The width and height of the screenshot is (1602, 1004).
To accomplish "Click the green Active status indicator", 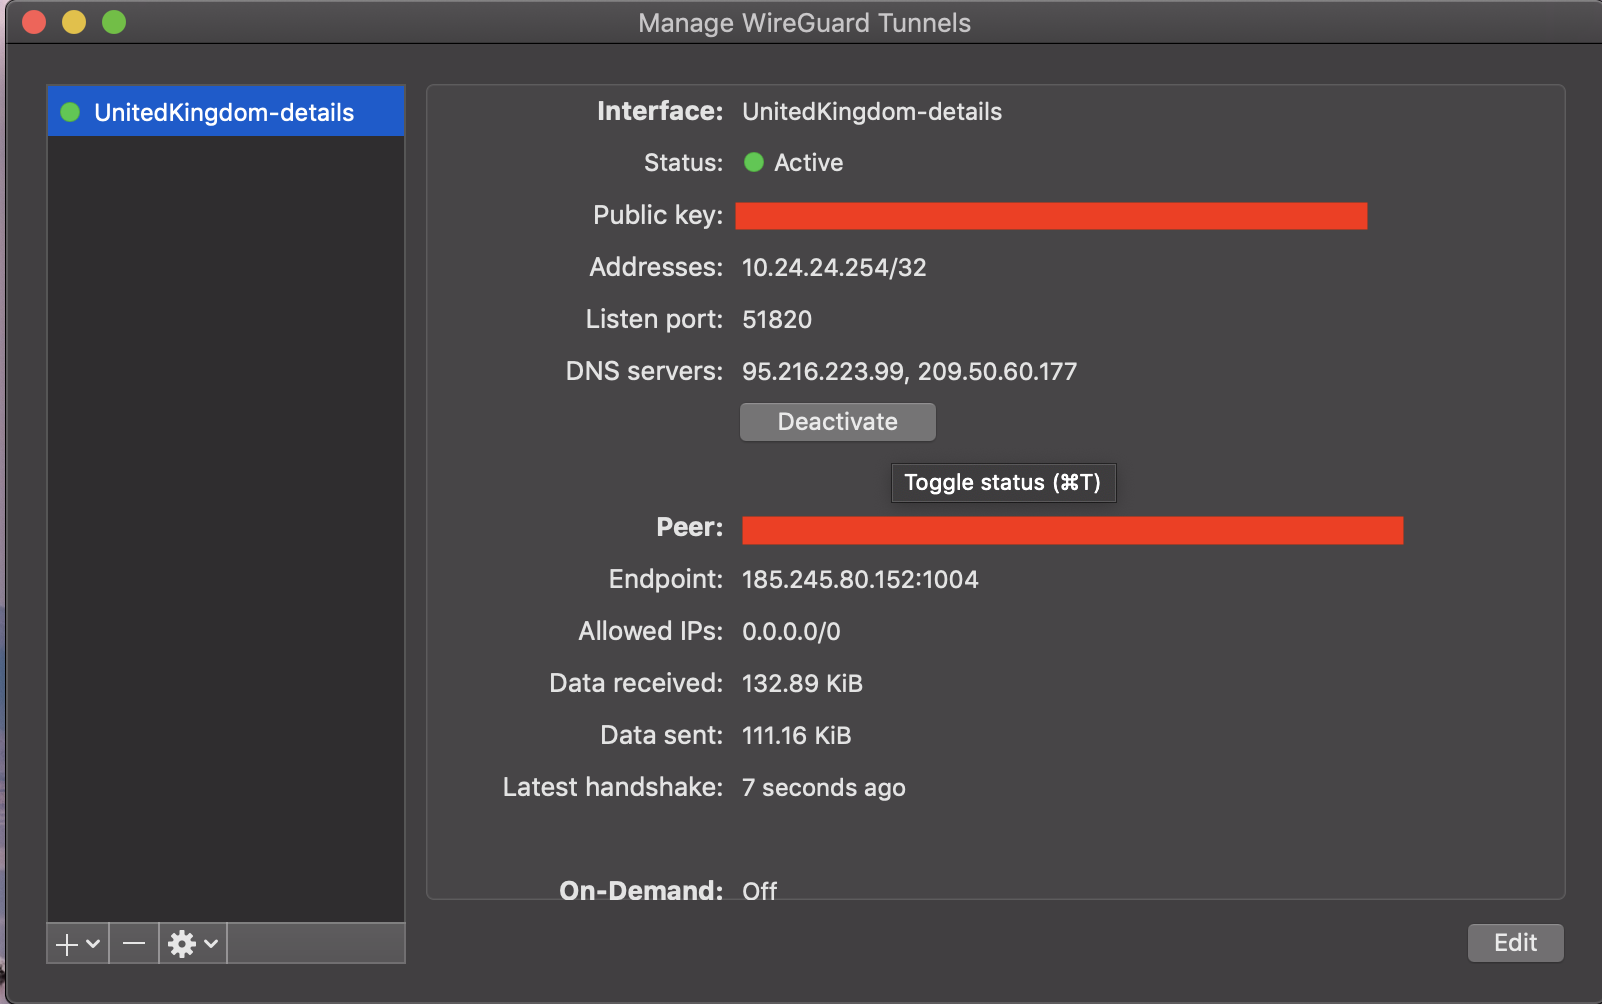I will 754,162.
